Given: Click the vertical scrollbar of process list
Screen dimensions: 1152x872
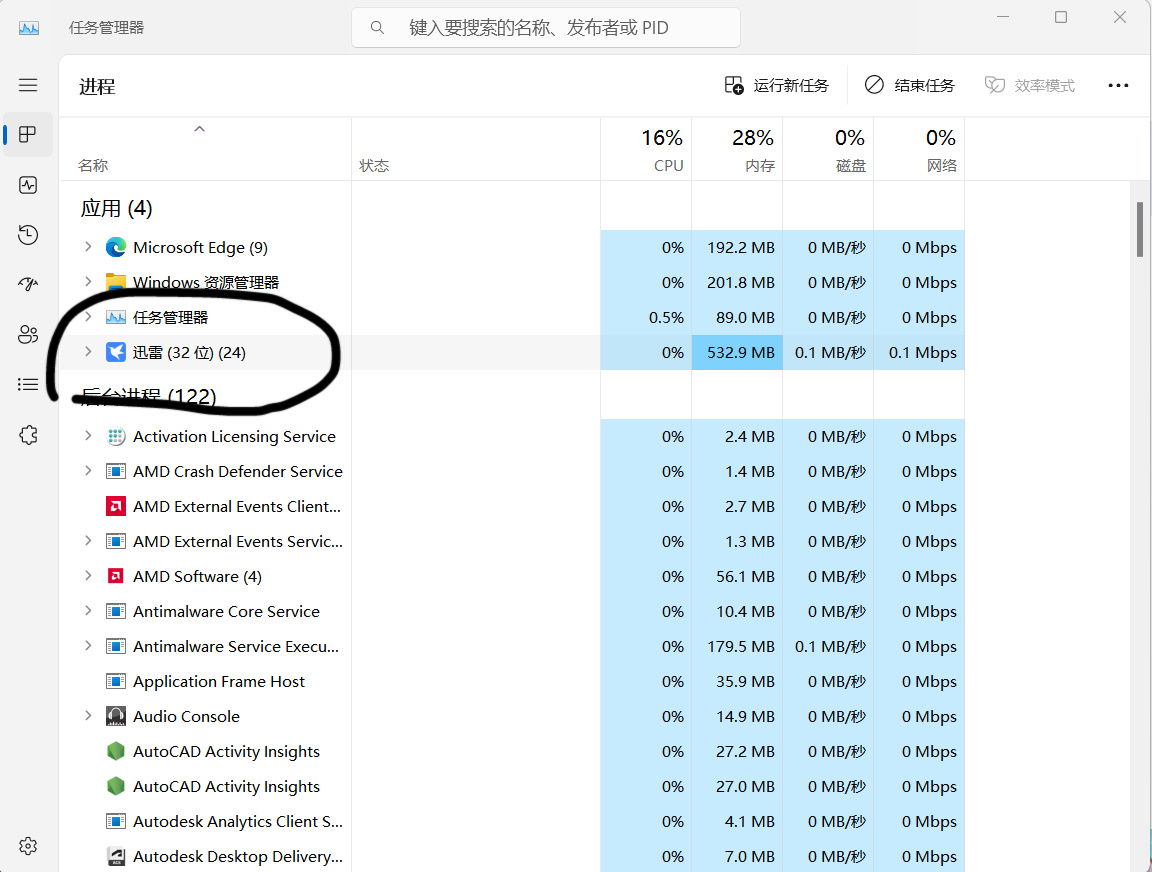Looking at the screenshot, I should pyautogui.click(x=1140, y=228).
